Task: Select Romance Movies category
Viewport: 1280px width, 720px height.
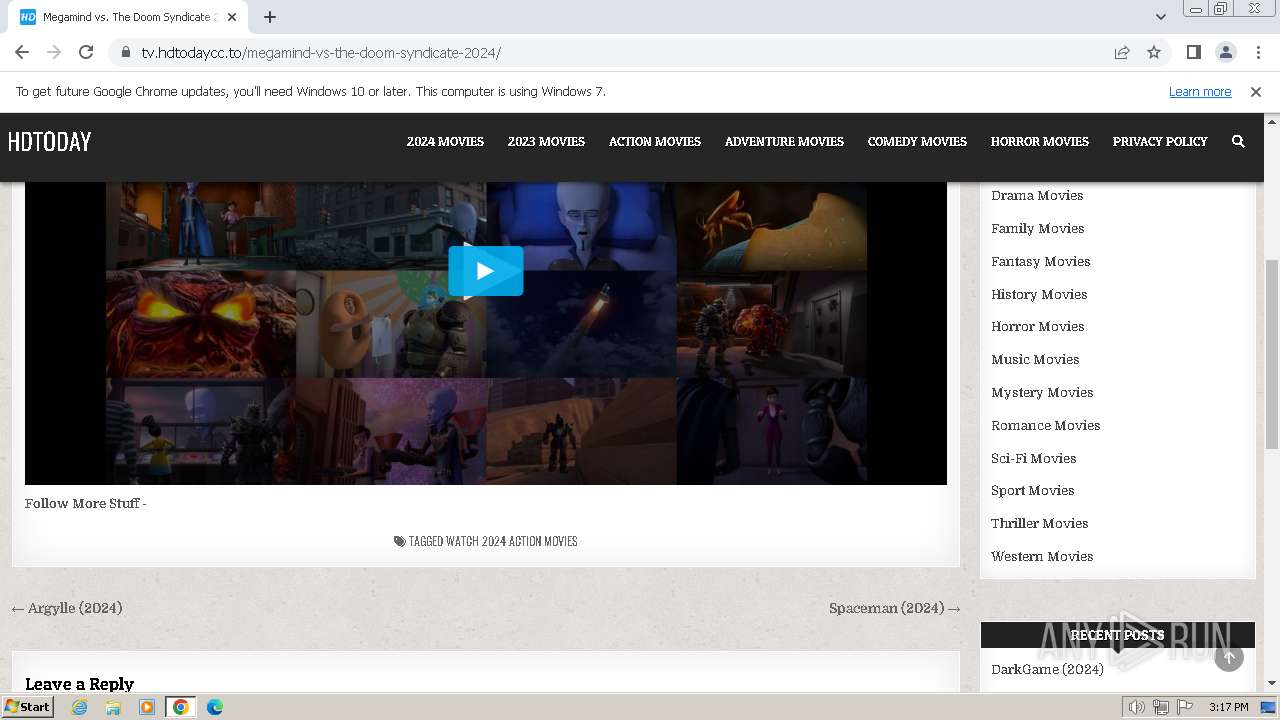Action: [x=1046, y=426]
